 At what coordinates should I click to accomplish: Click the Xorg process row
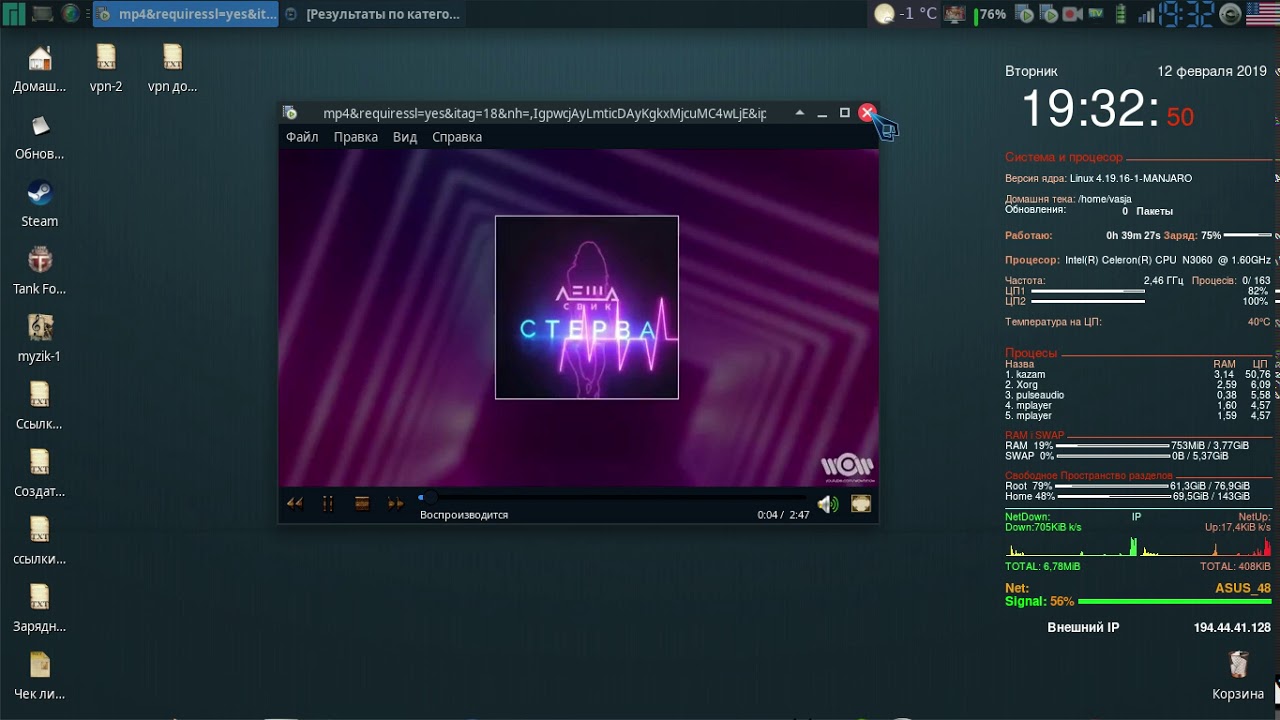pos(1138,385)
